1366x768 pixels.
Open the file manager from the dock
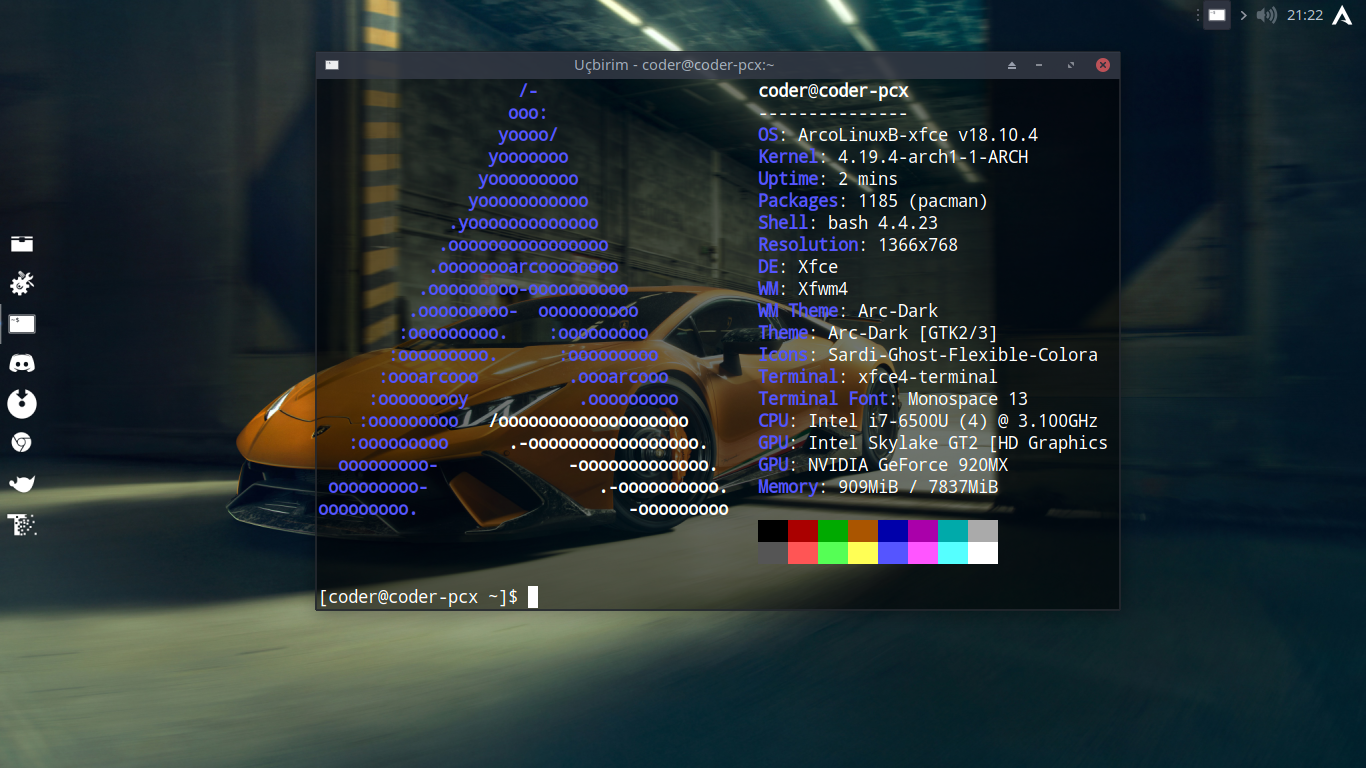tap(22, 243)
